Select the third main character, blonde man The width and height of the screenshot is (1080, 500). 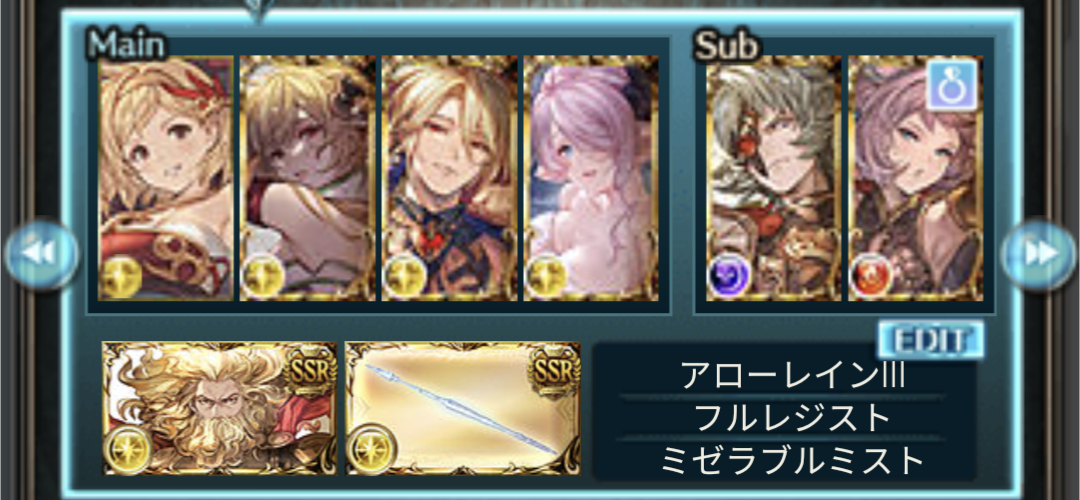tap(449, 178)
